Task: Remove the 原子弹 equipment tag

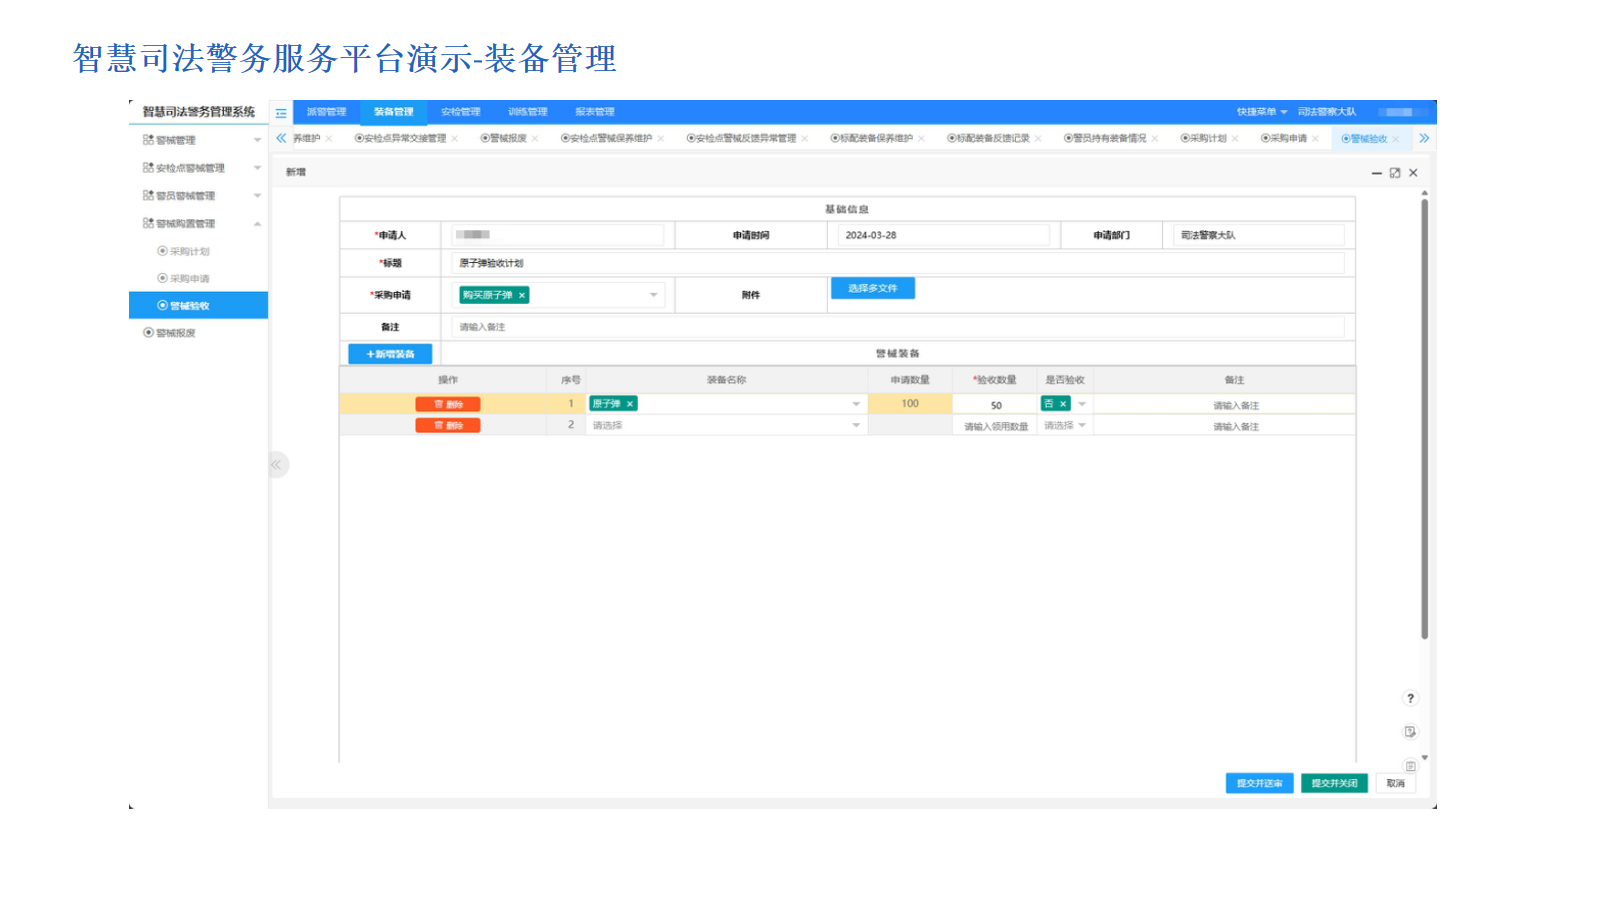Action: pos(630,404)
